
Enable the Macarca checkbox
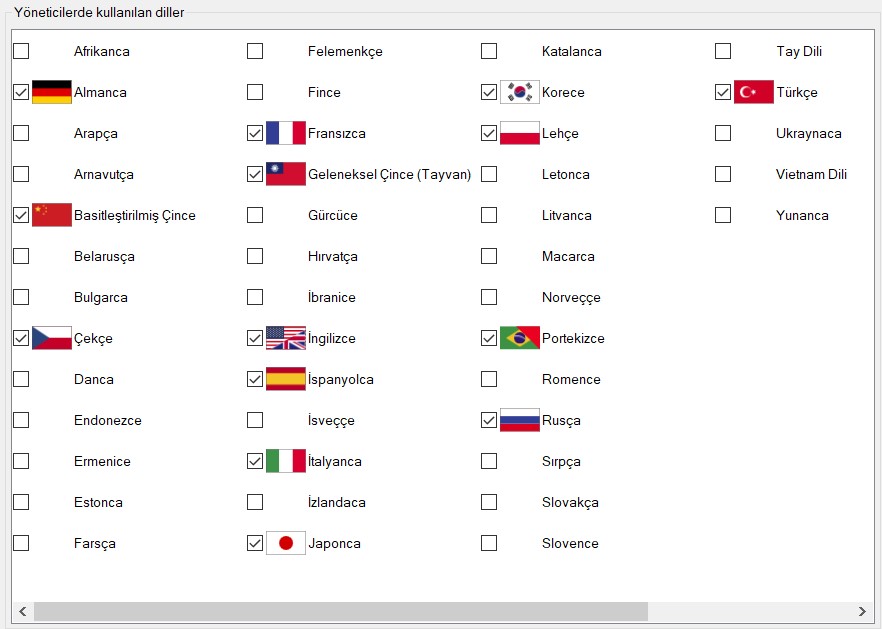tap(489, 256)
